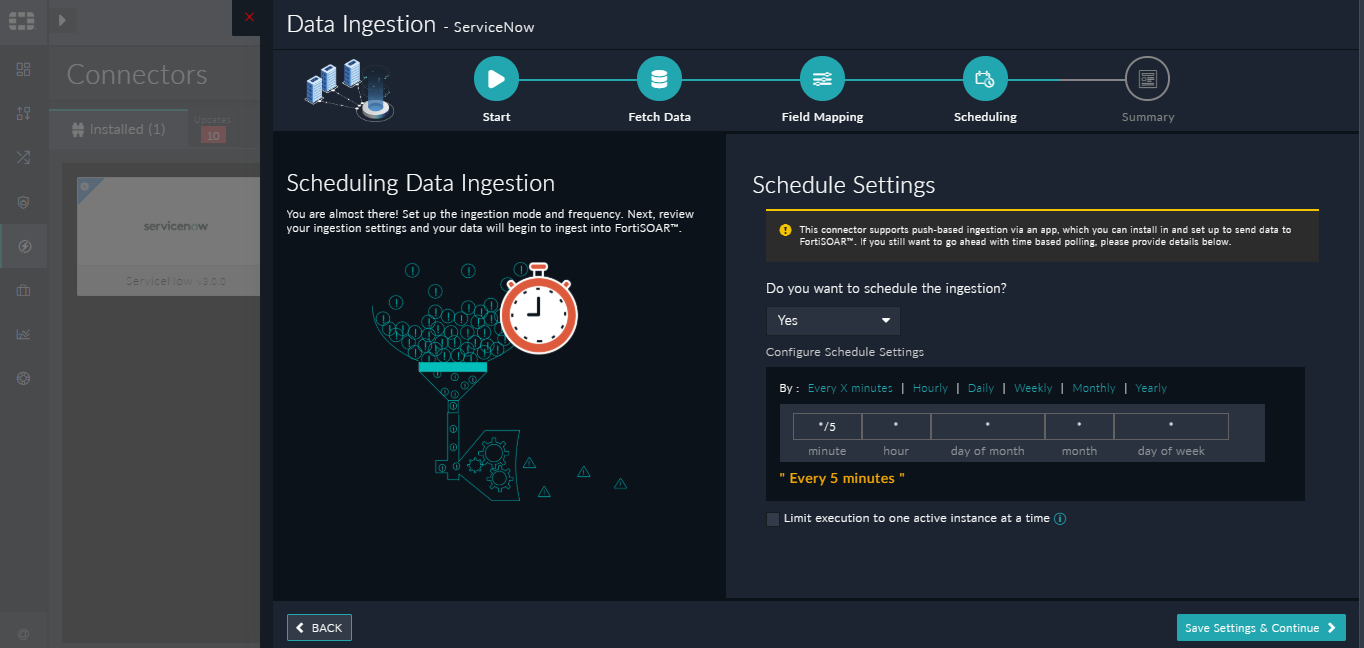Click the Start step label

tap(496, 117)
